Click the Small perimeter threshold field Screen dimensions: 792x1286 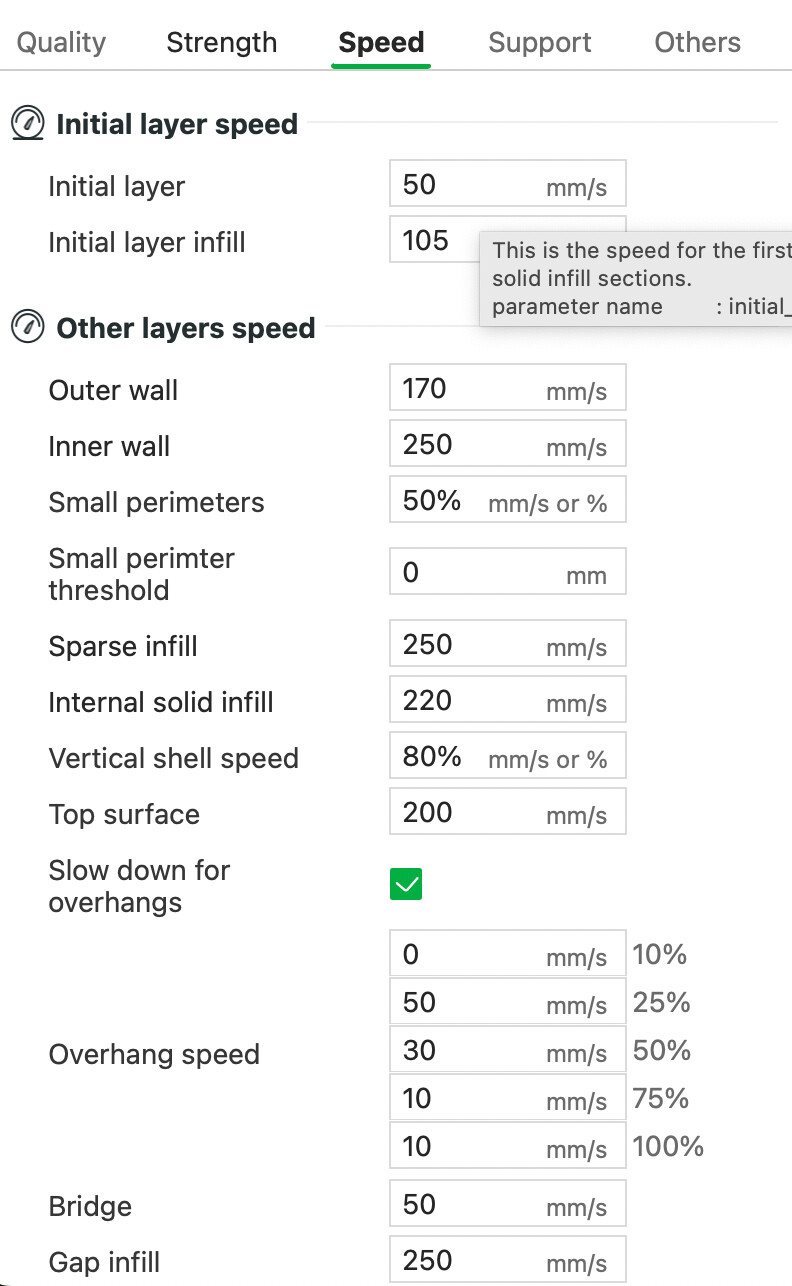point(508,572)
